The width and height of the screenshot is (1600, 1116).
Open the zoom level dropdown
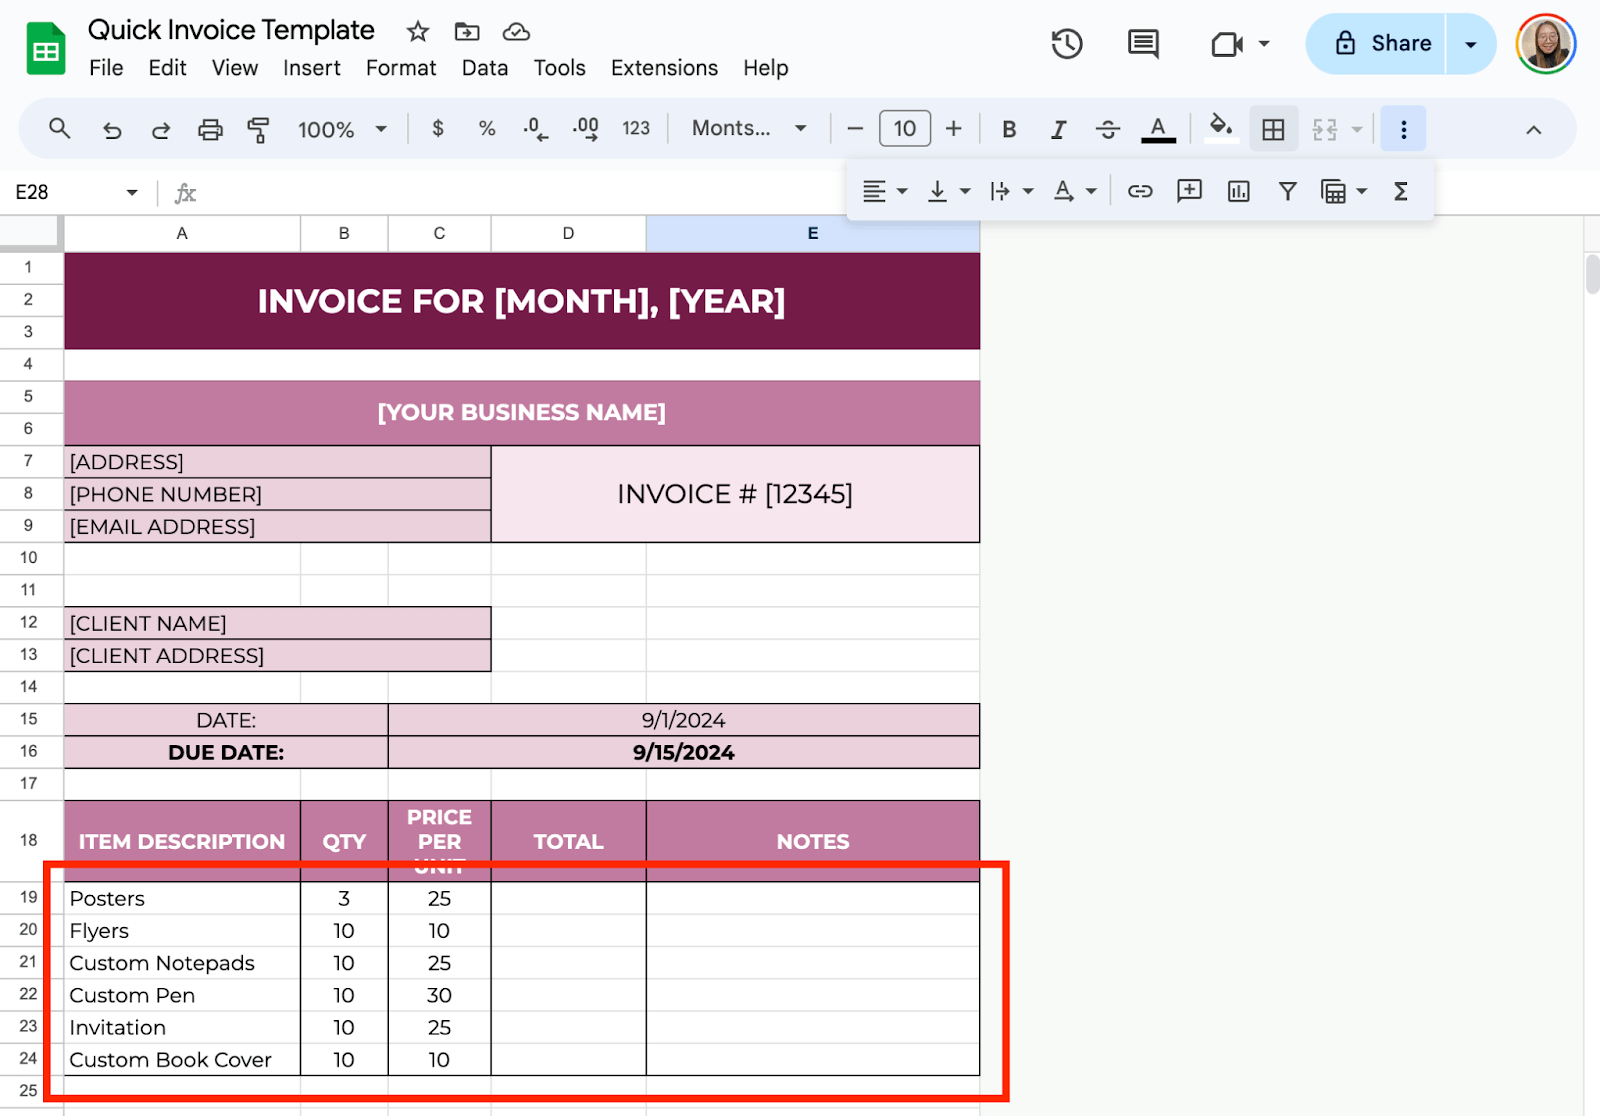click(x=341, y=129)
